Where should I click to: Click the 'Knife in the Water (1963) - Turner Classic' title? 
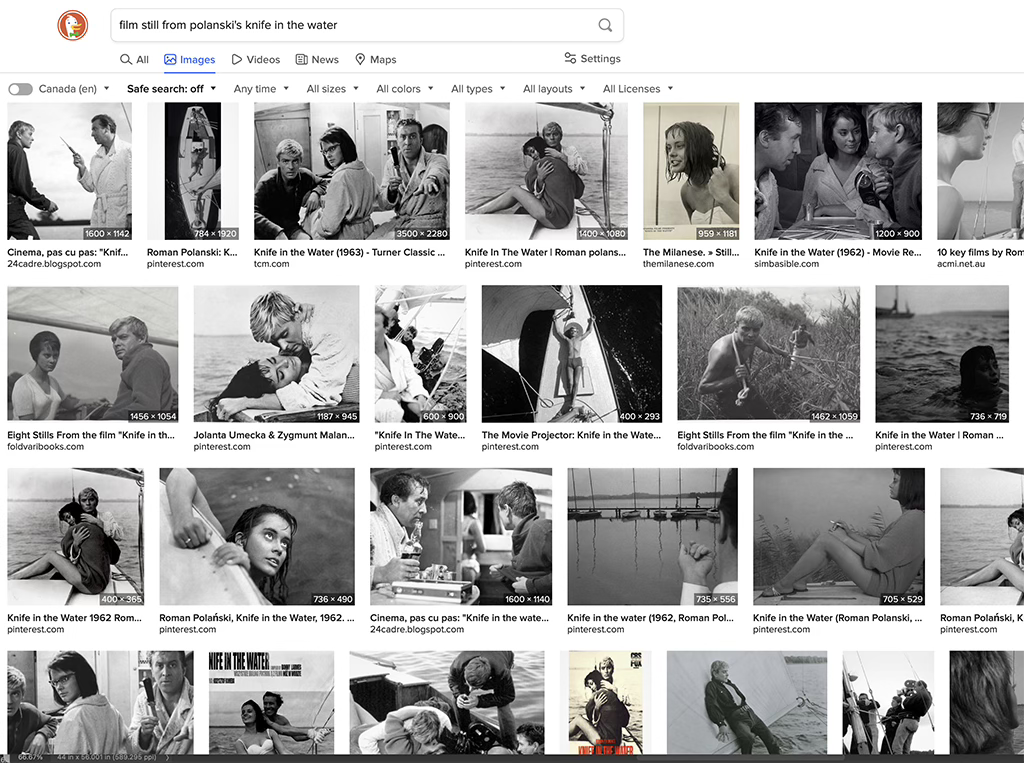pos(349,252)
